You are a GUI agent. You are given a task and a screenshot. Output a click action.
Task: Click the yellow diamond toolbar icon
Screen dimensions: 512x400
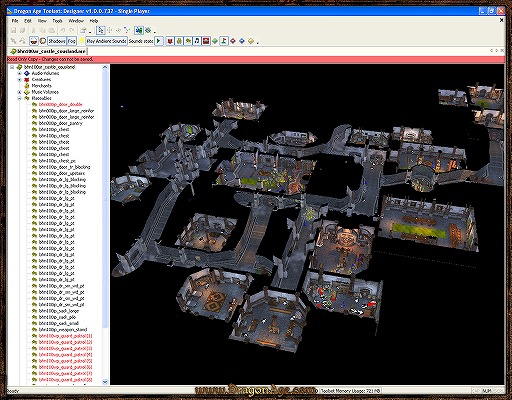[x=251, y=41]
